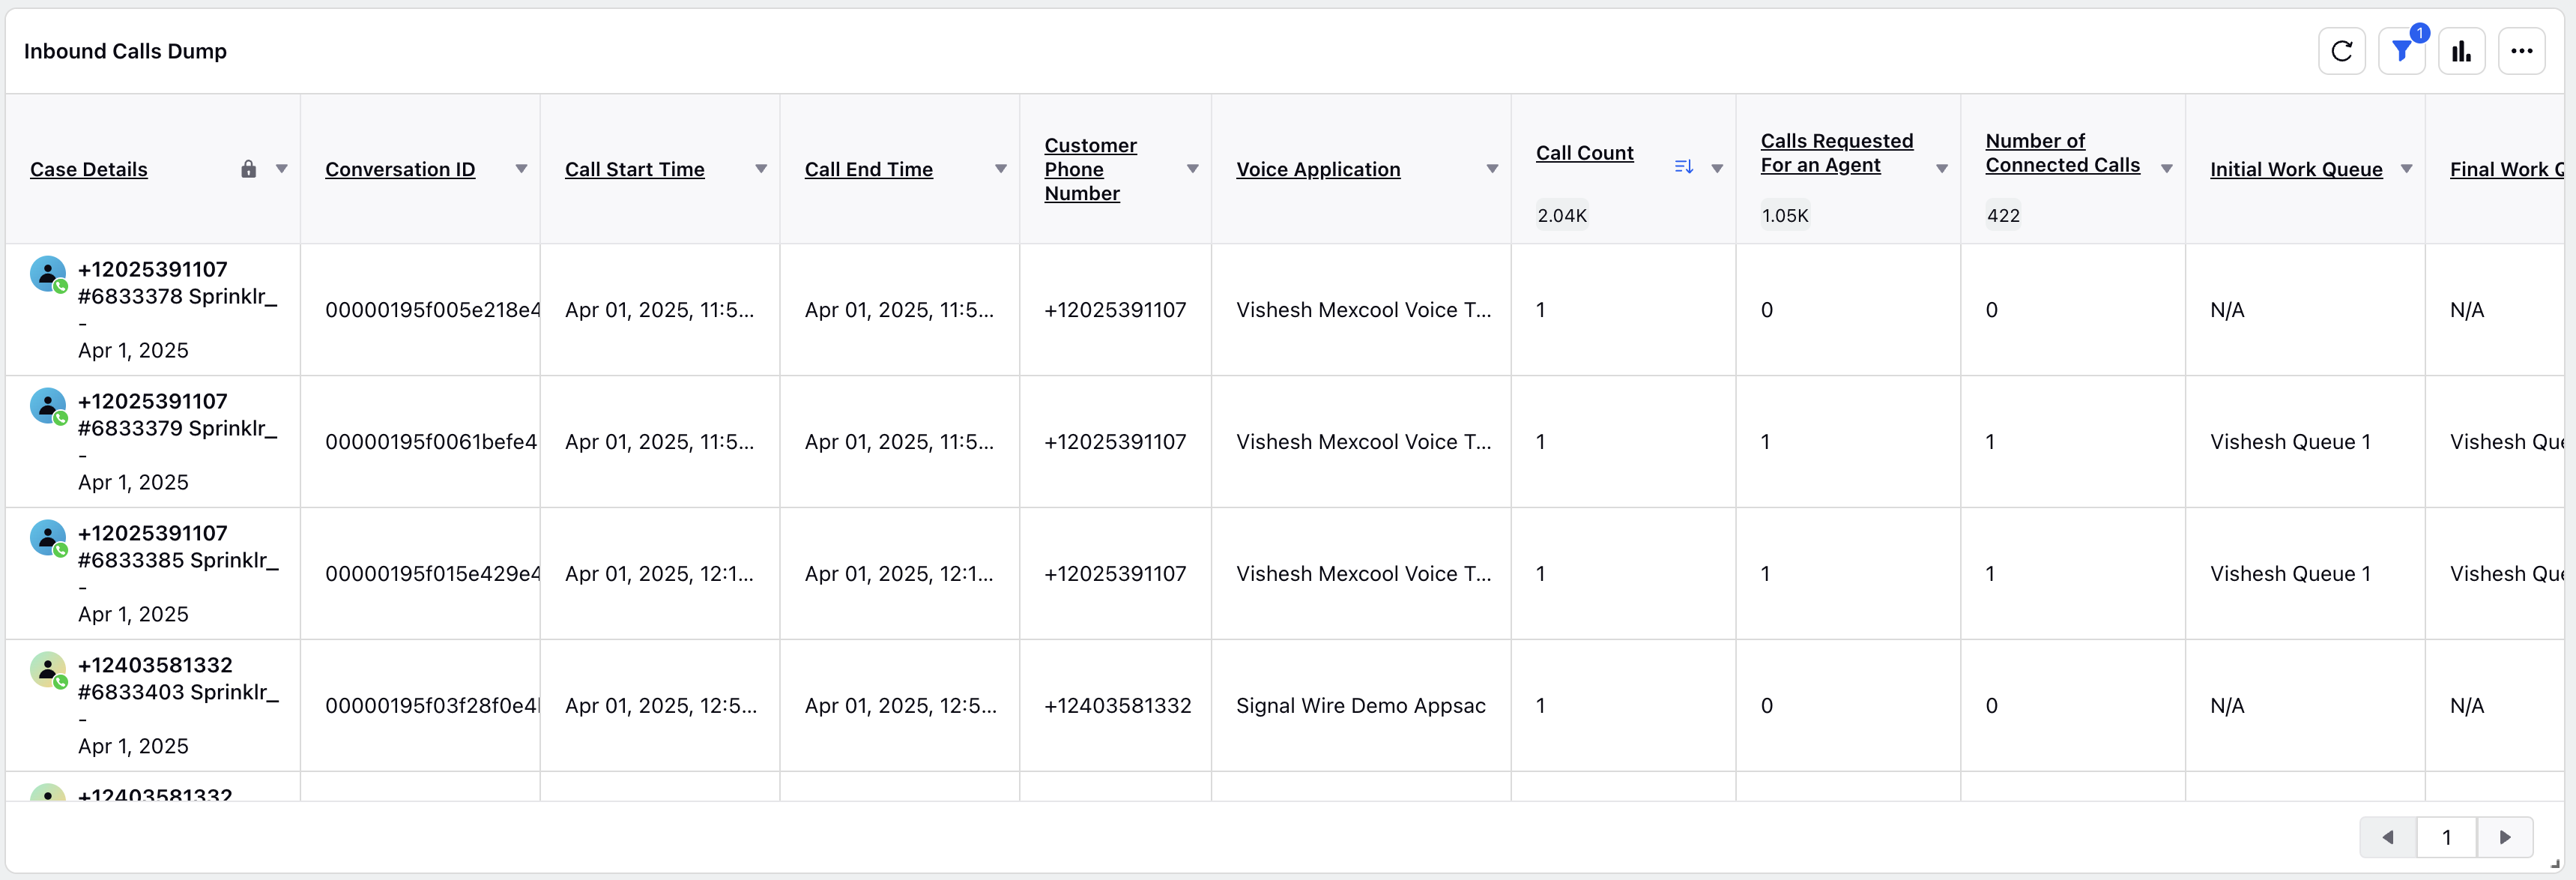Click avatar for case #6833403

click(x=48, y=670)
